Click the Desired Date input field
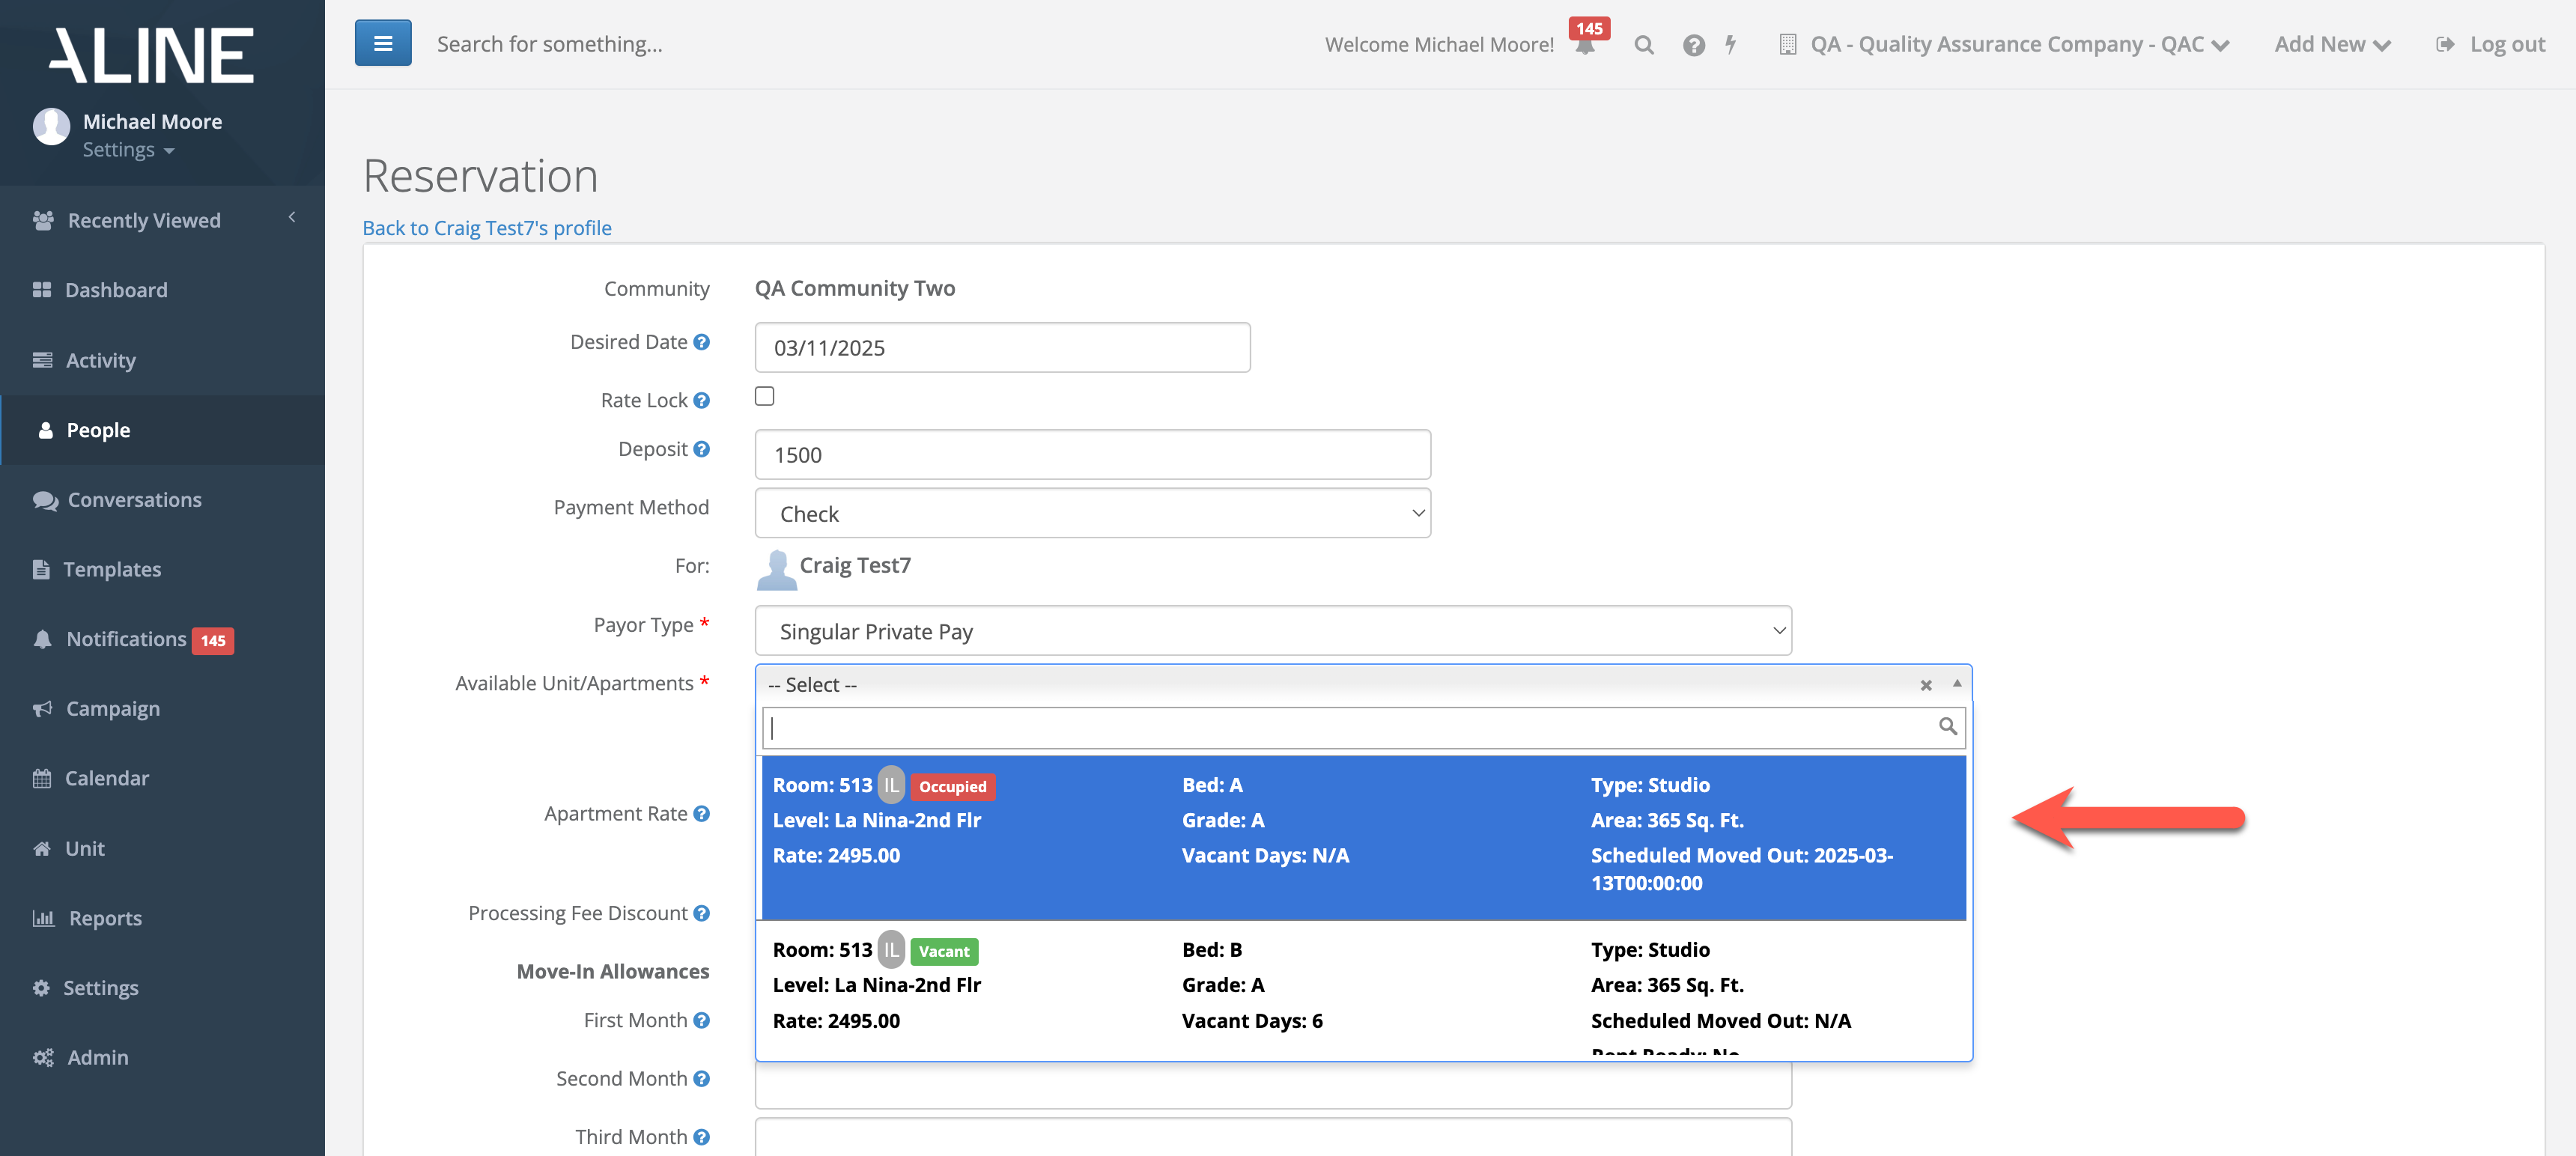Screen dimensions: 2576x1156 [x=1001, y=348]
